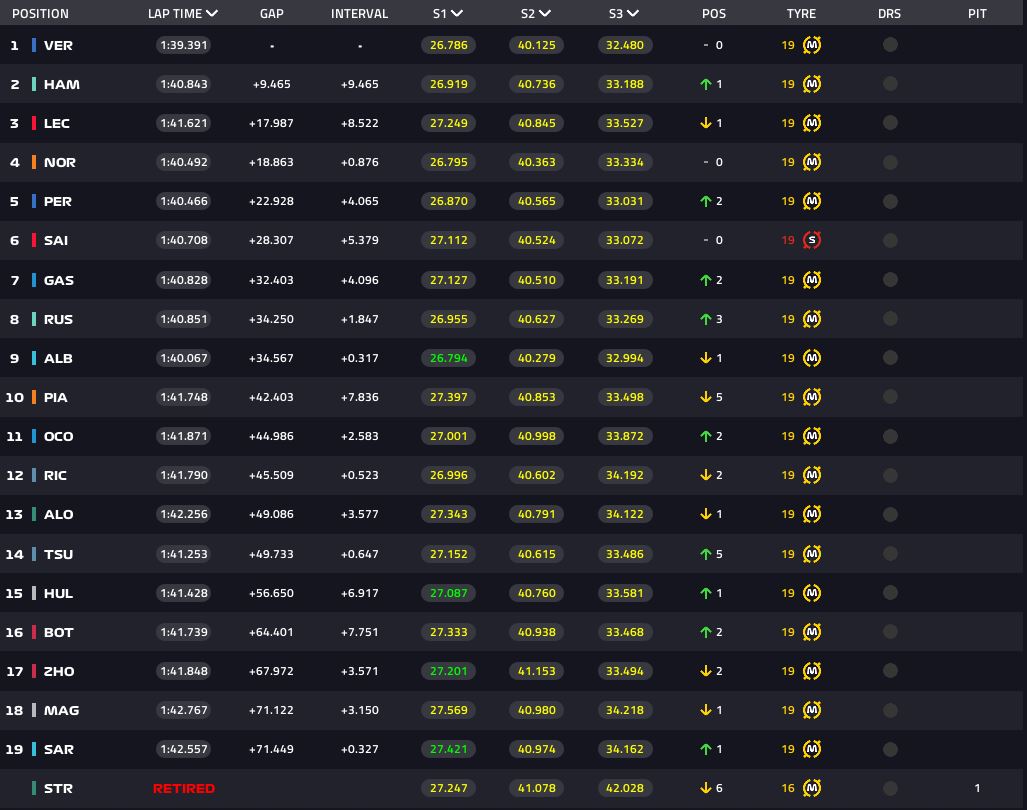Click Sainz's red soft tyre icon

pyautogui.click(x=812, y=240)
